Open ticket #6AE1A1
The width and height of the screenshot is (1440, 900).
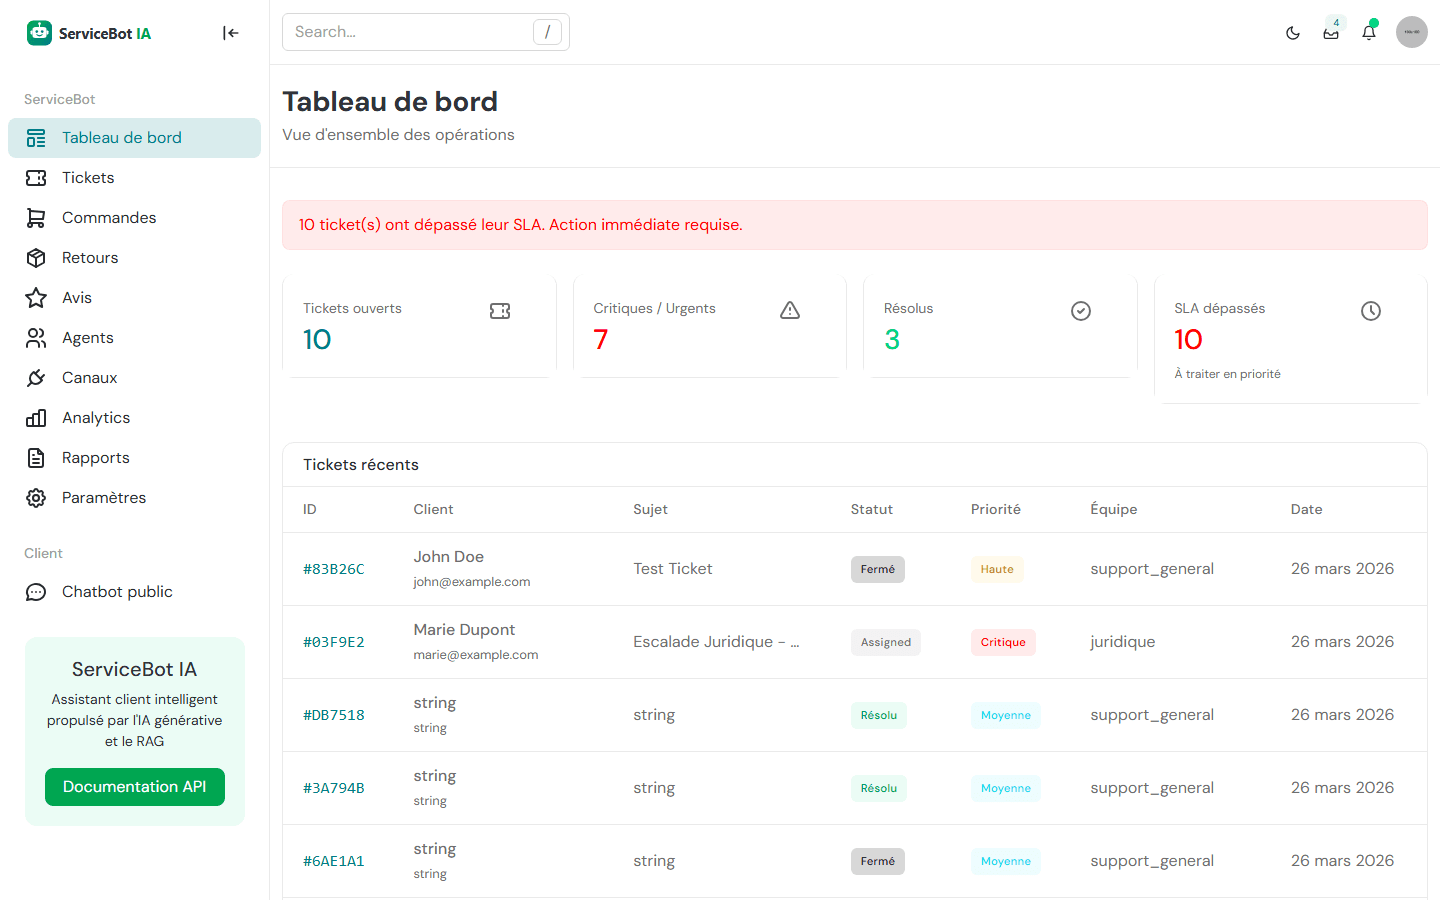click(x=334, y=861)
